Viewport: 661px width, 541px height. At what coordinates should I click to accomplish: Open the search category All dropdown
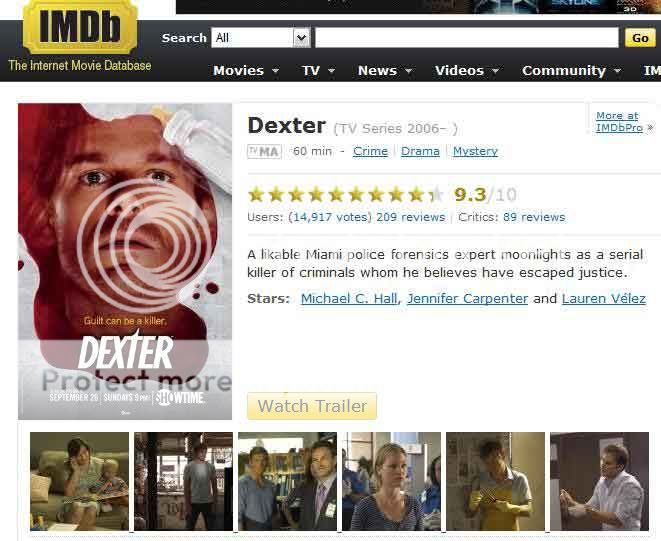point(261,38)
